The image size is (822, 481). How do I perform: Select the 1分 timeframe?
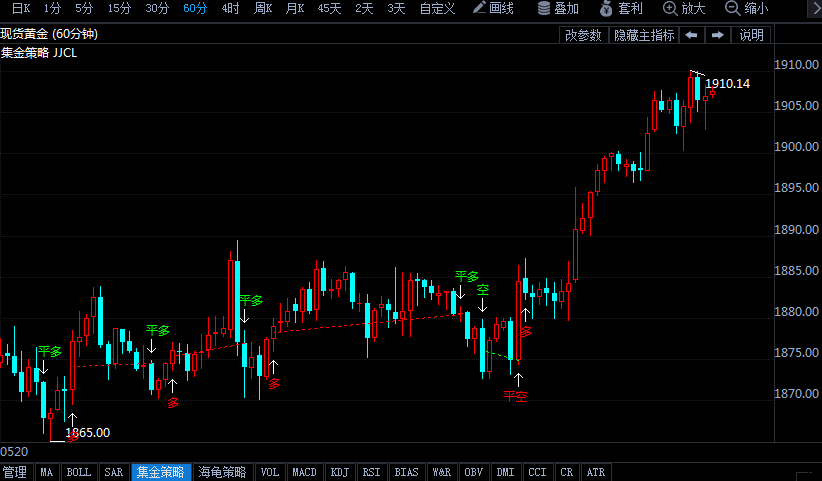click(52, 8)
